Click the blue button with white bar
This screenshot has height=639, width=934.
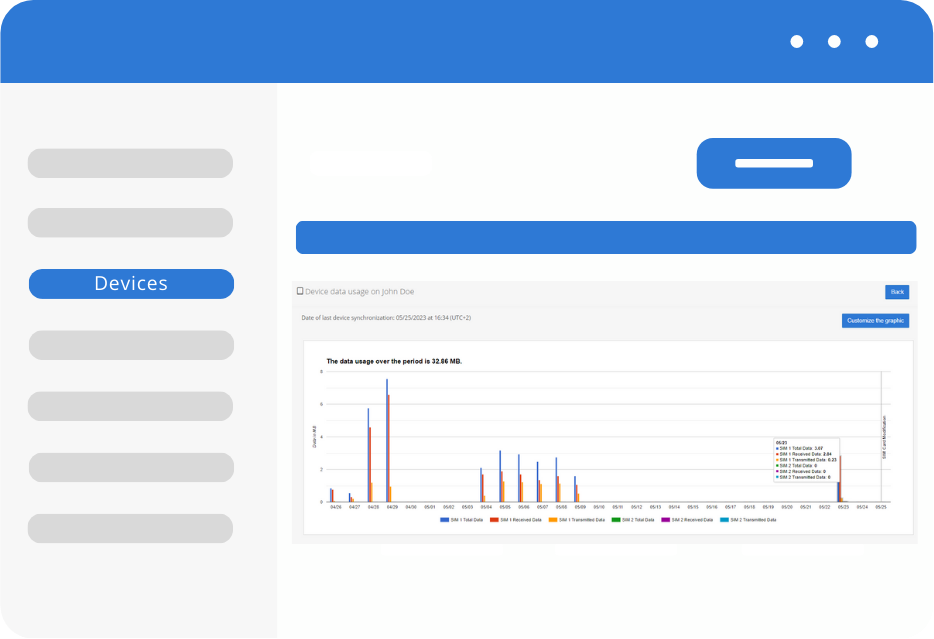click(773, 163)
